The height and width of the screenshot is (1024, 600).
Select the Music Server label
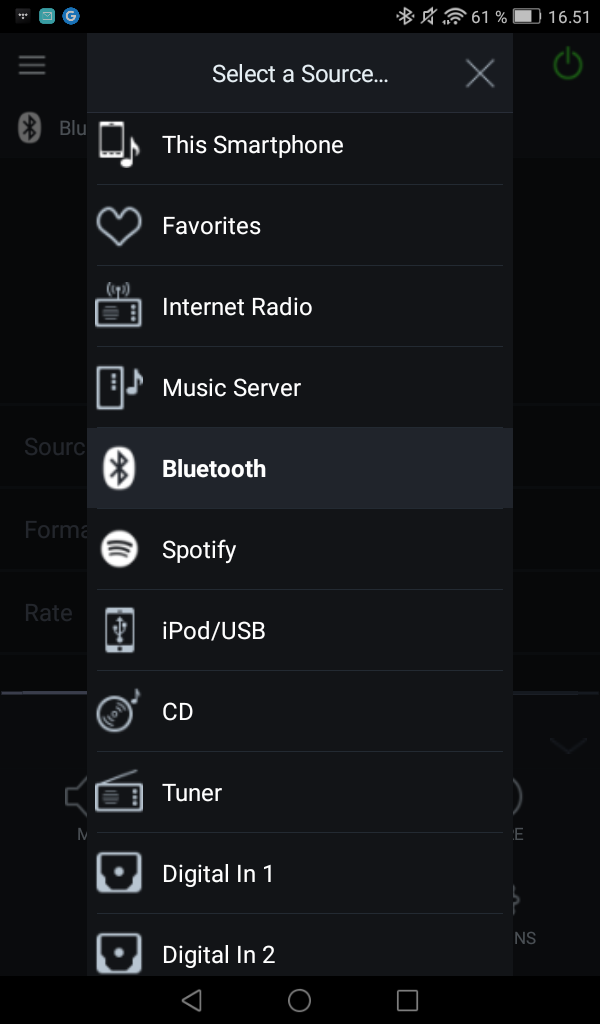pyautogui.click(x=231, y=388)
